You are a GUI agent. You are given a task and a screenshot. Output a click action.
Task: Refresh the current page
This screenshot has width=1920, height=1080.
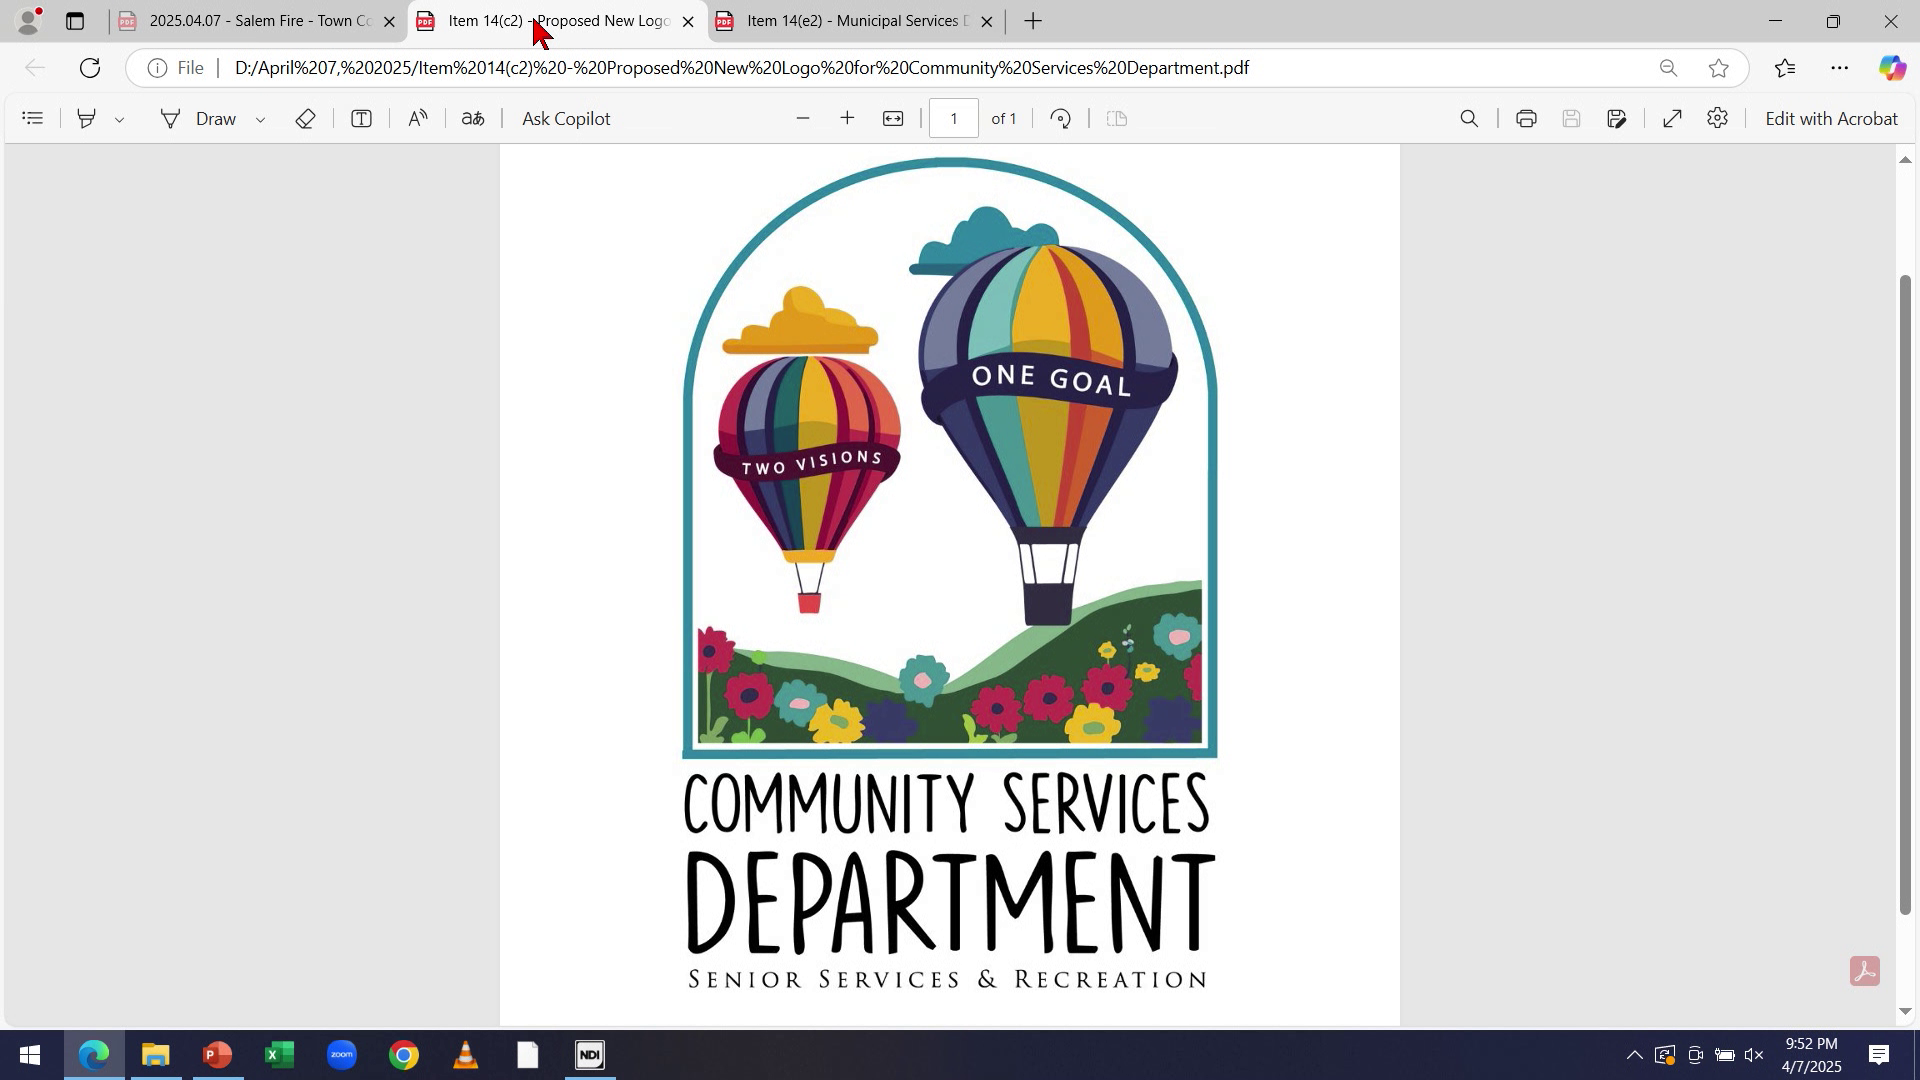[90, 68]
